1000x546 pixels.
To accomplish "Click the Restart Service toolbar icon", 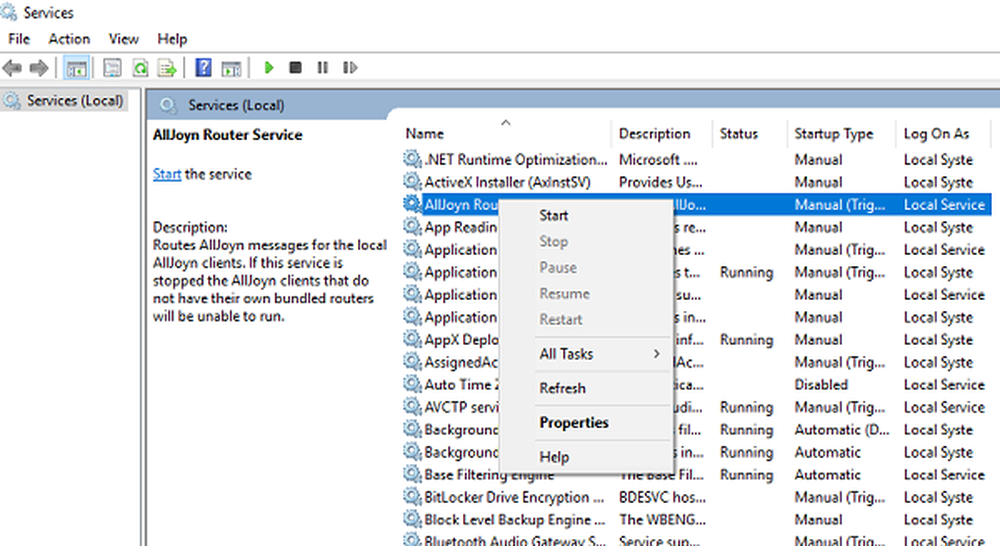I will (350, 67).
